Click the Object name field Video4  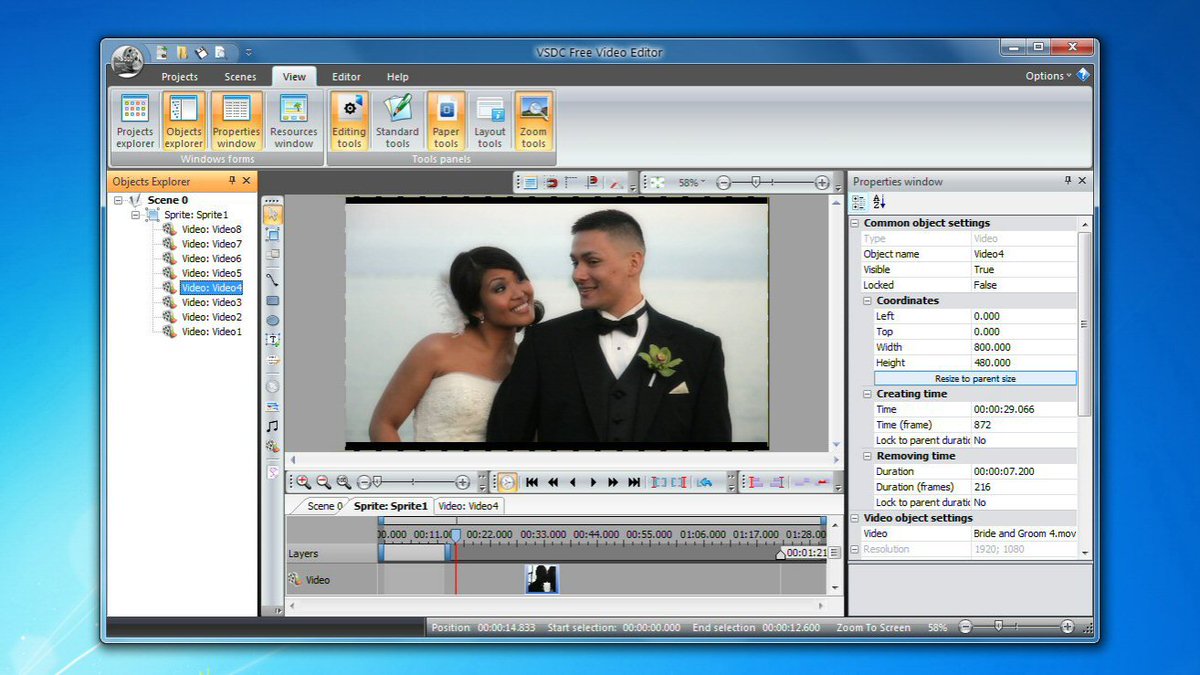tap(1024, 254)
